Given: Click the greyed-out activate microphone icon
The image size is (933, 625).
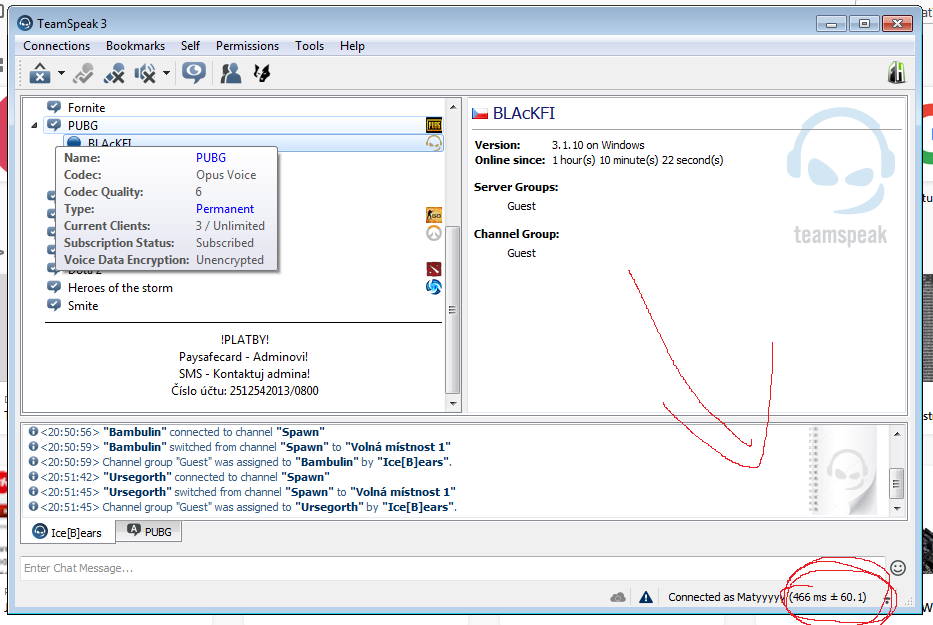Looking at the screenshot, I should point(83,73).
